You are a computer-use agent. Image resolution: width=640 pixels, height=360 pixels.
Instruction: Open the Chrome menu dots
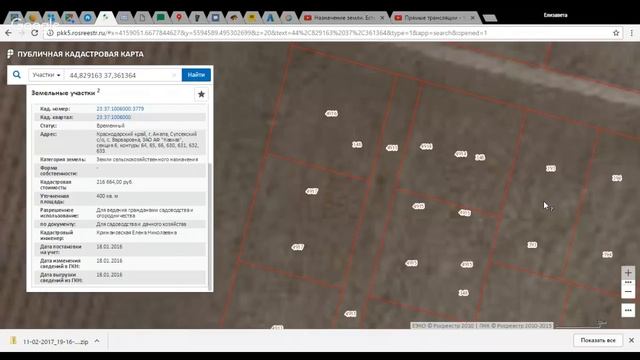631,33
